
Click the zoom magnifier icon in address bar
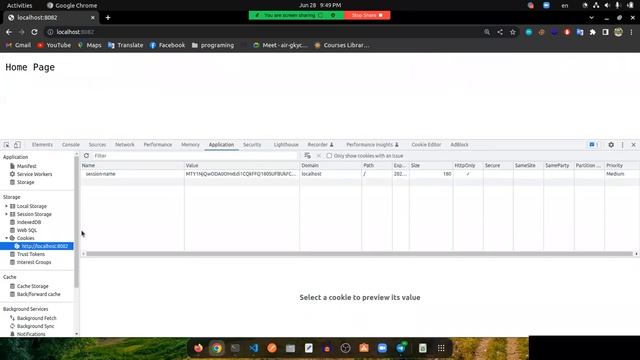(x=487, y=32)
